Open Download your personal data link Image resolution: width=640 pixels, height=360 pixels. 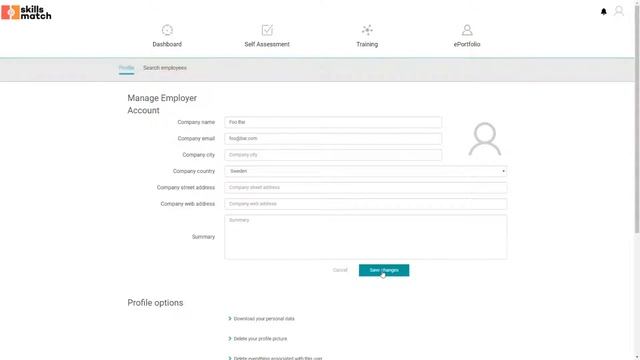[264, 319]
